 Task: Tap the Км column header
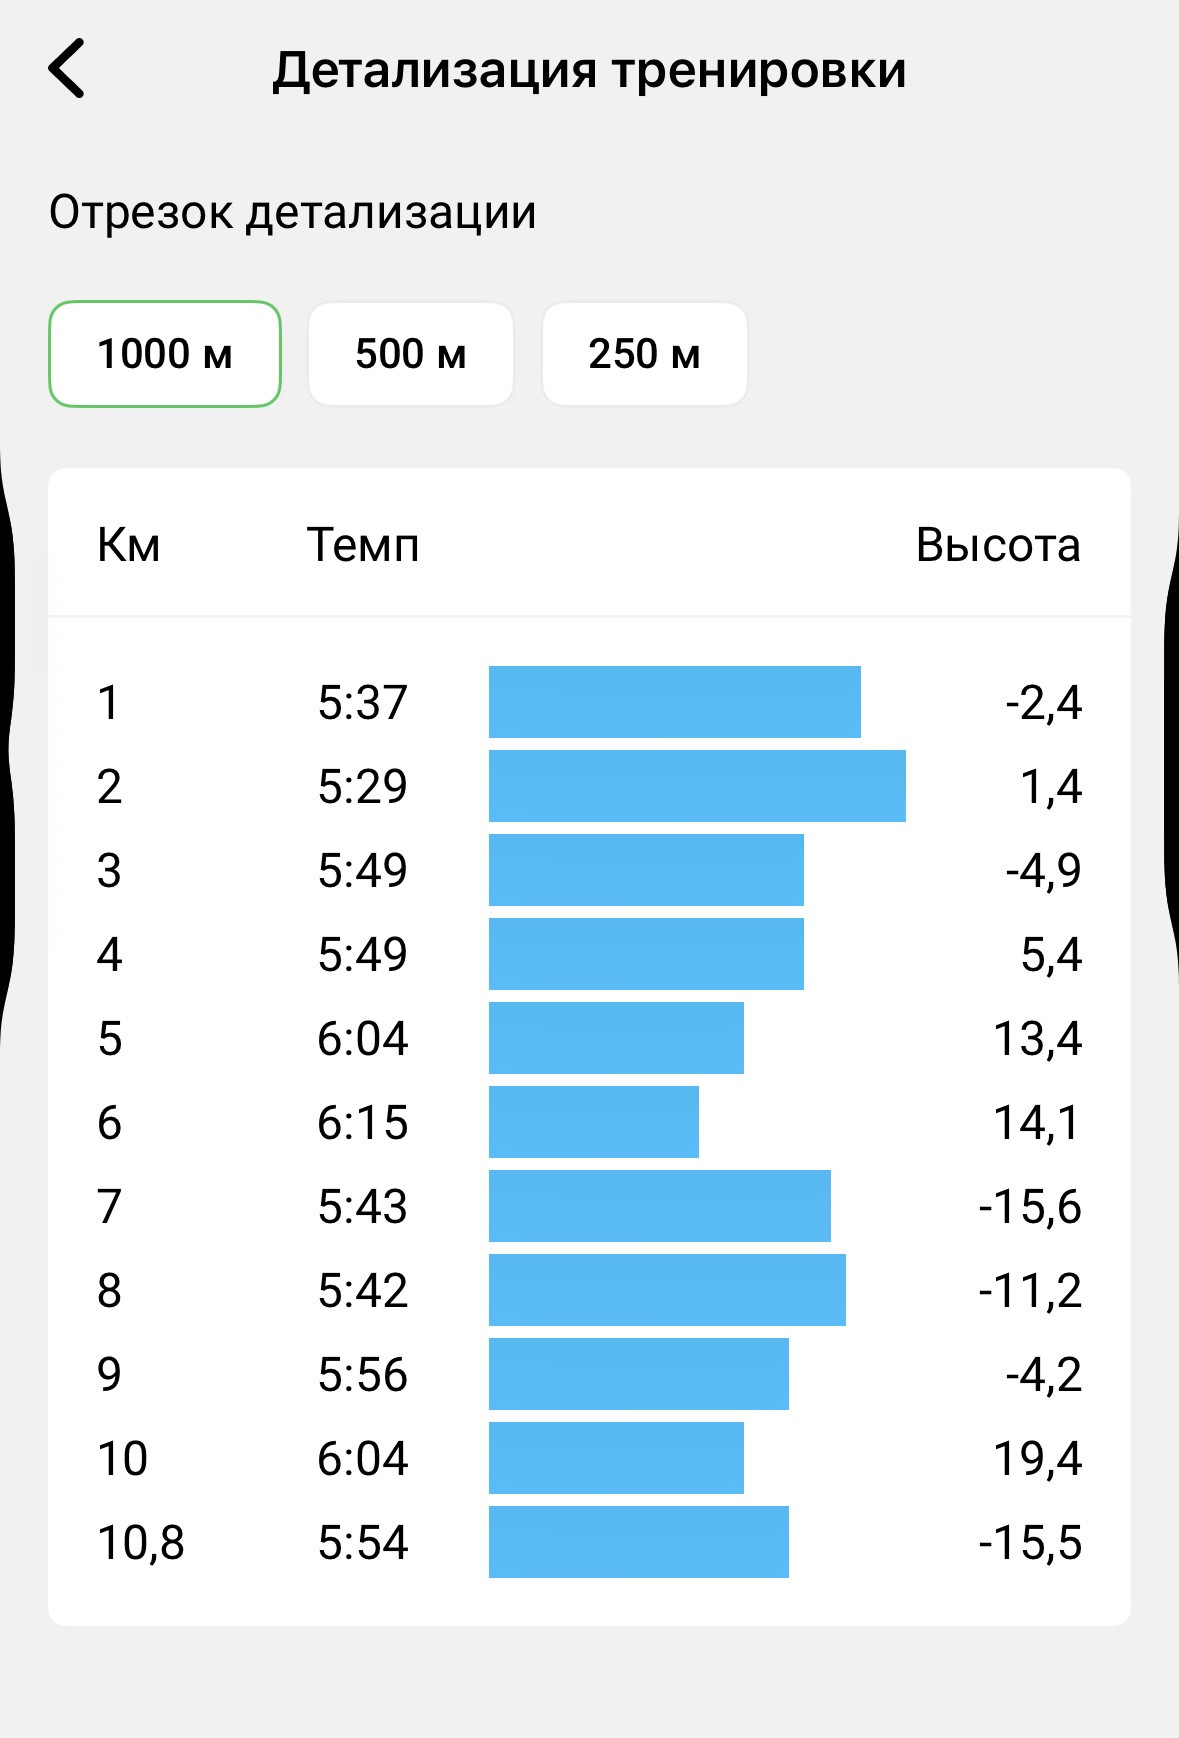pyautogui.click(x=129, y=546)
